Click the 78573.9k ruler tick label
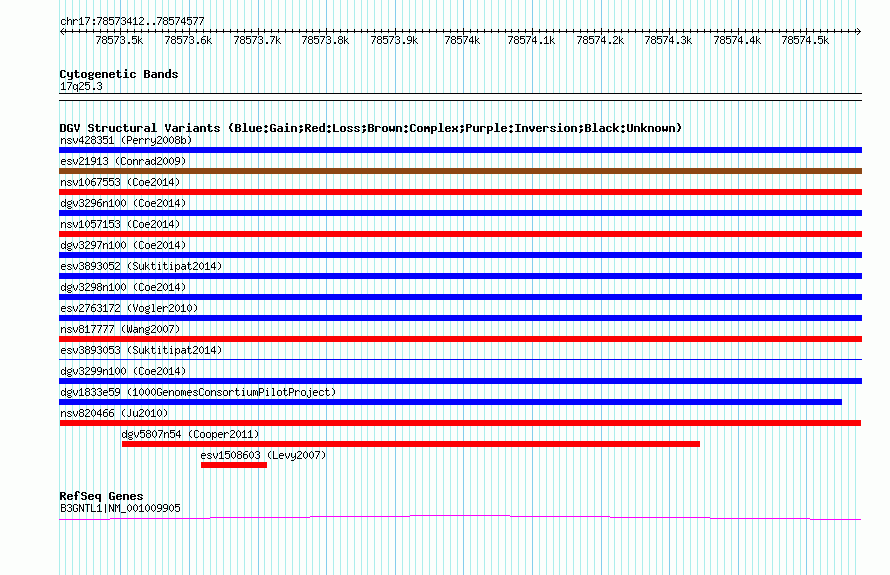Screen dimensions: 890x575 [394, 40]
